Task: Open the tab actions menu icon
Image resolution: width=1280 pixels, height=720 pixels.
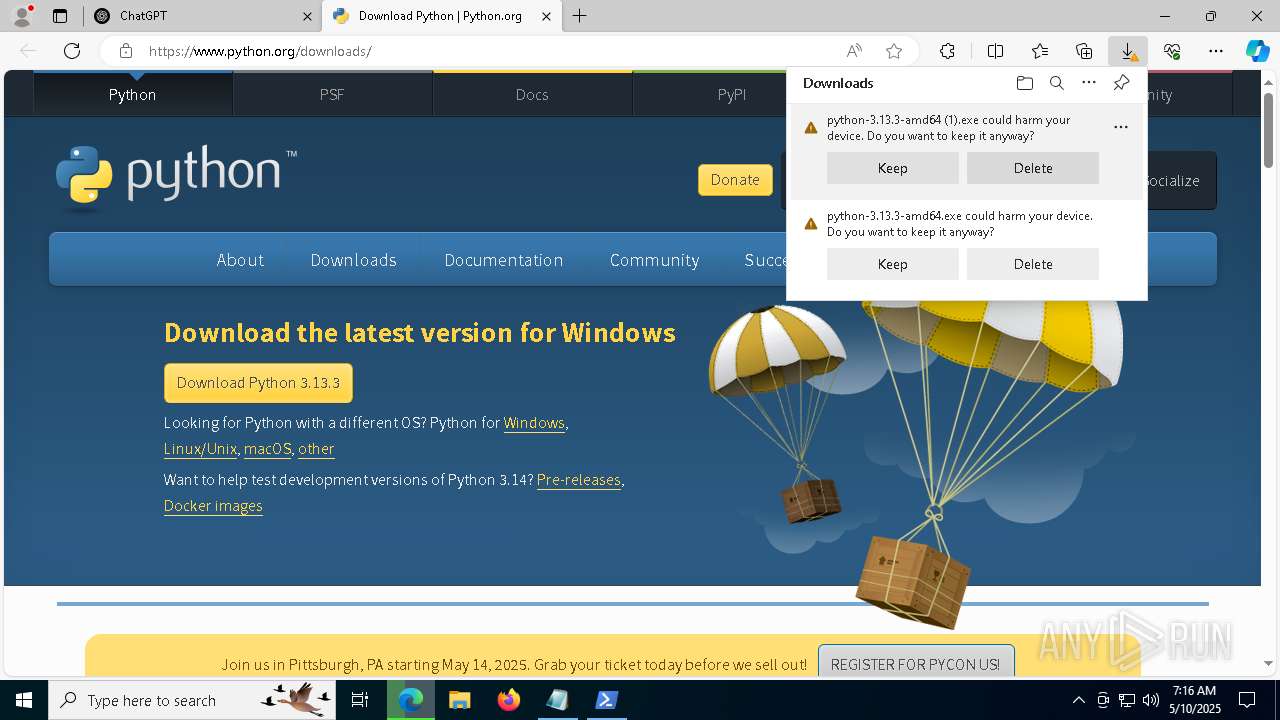Action: tap(60, 16)
